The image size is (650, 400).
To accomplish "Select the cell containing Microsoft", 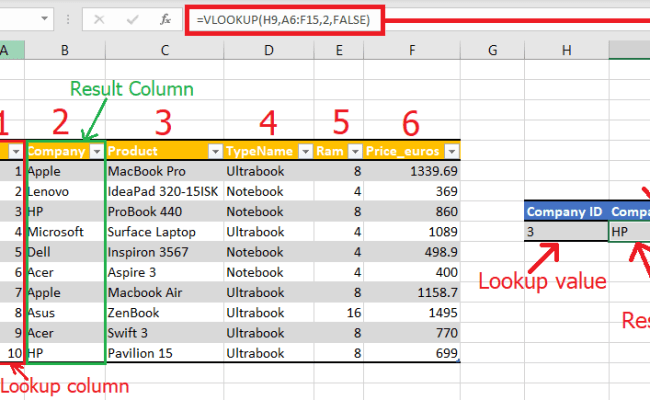I will [x=65, y=232].
